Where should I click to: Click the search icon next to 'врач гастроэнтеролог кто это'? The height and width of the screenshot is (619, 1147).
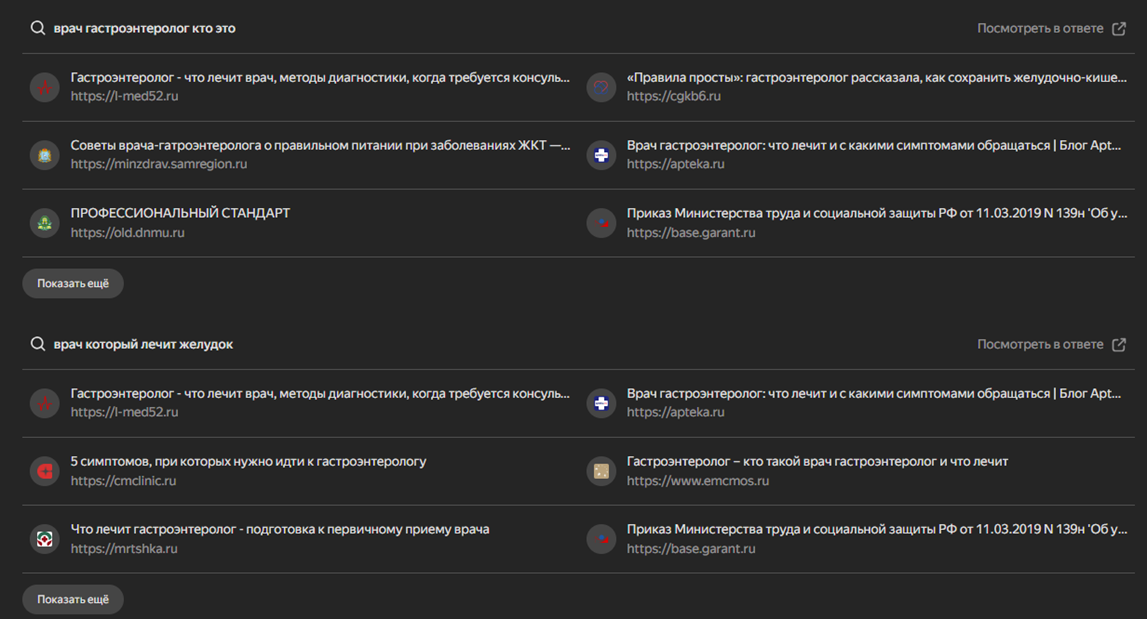(x=37, y=28)
